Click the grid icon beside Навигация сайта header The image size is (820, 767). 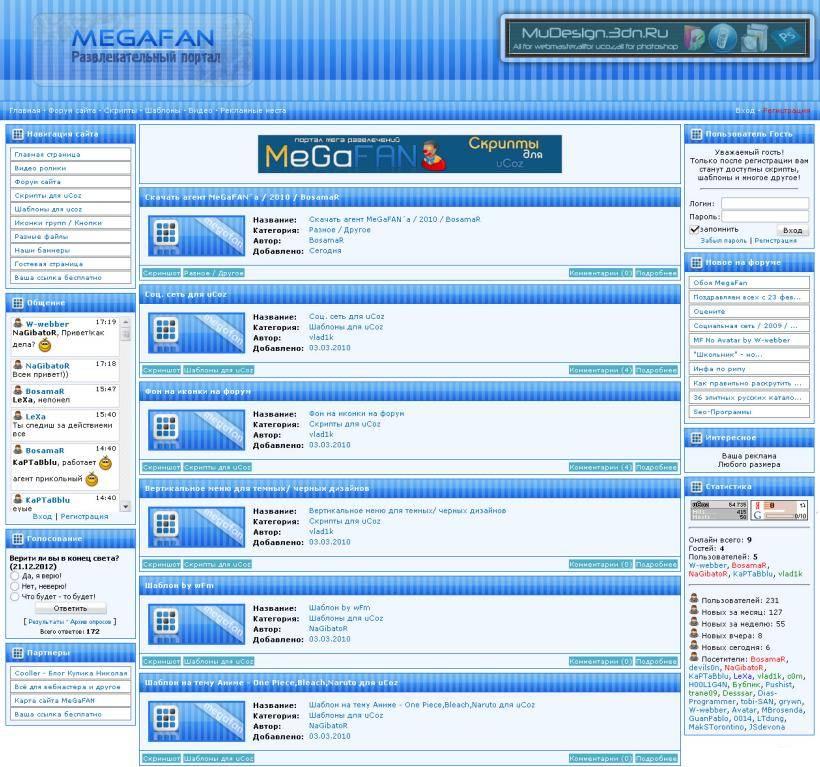[x=18, y=134]
